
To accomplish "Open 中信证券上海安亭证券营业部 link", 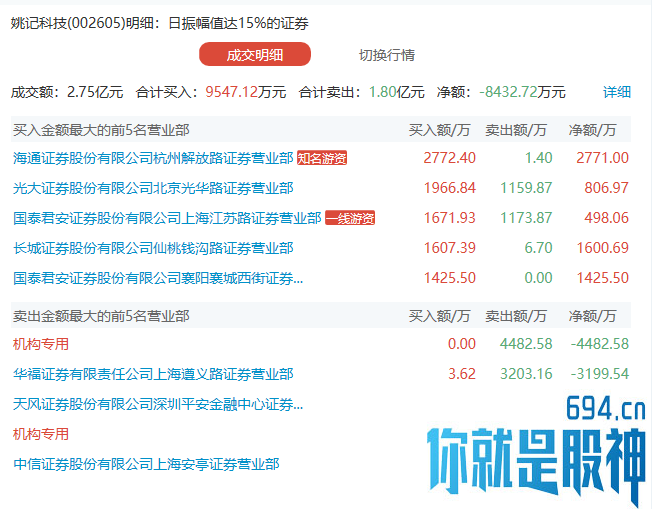I will pos(146,464).
